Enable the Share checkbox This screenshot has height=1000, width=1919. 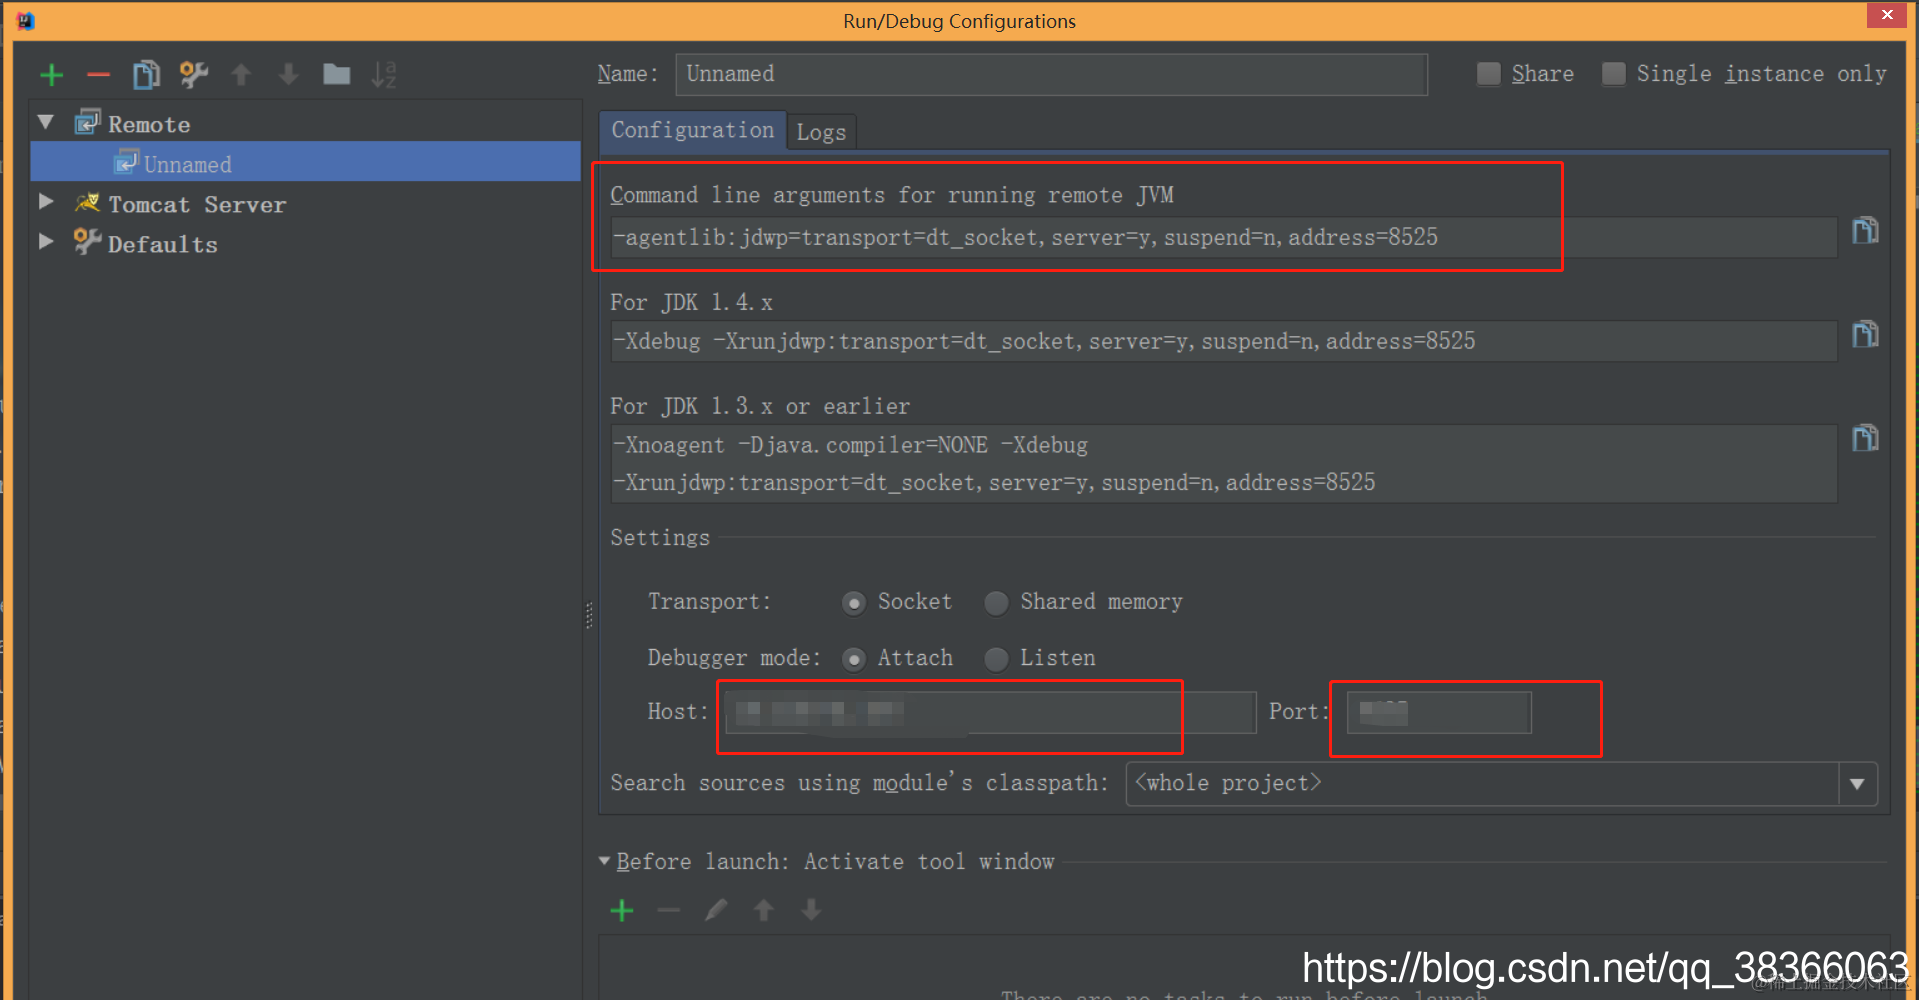click(x=1488, y=74)
